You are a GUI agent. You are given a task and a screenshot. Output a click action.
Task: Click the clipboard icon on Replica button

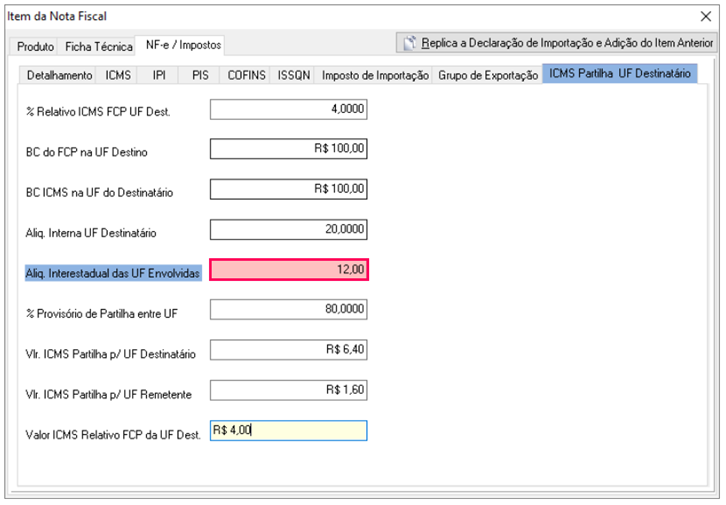point(409,43)
